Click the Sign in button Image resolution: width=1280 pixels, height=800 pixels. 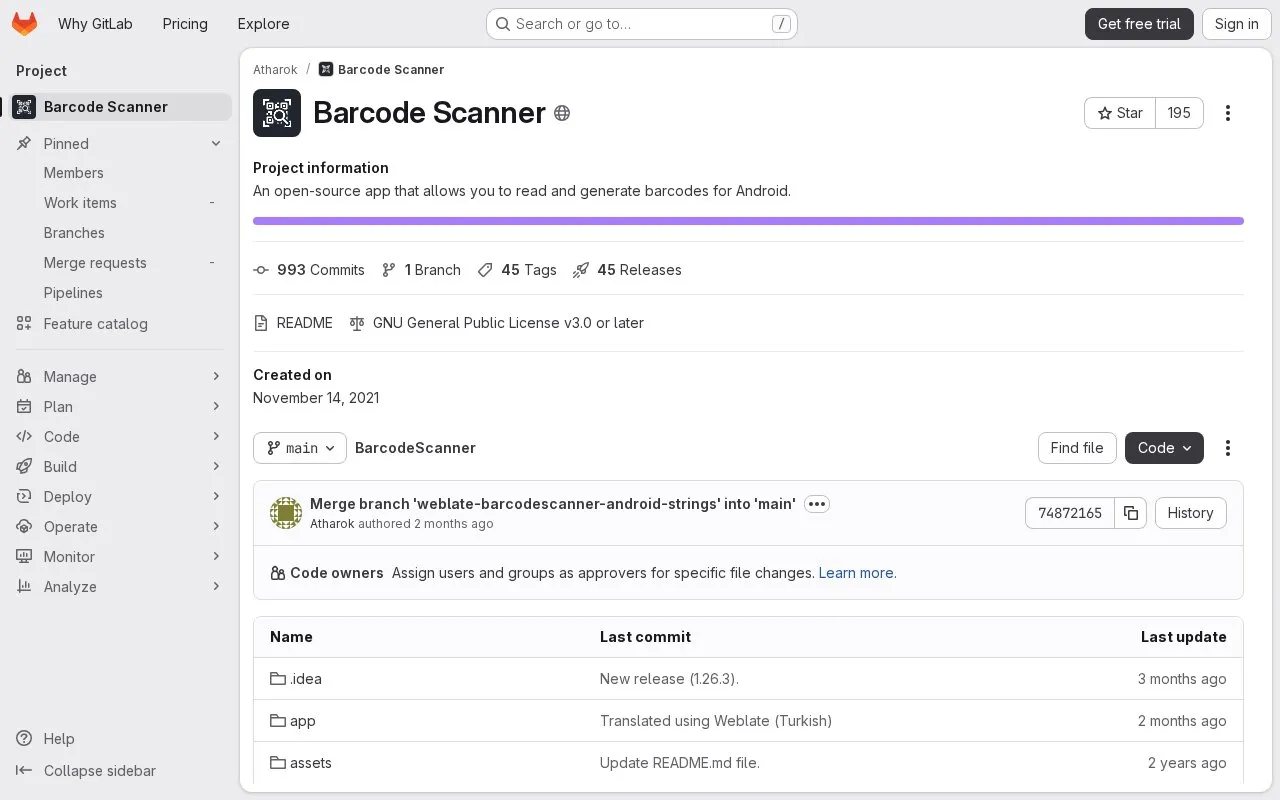coord(1237,24)
